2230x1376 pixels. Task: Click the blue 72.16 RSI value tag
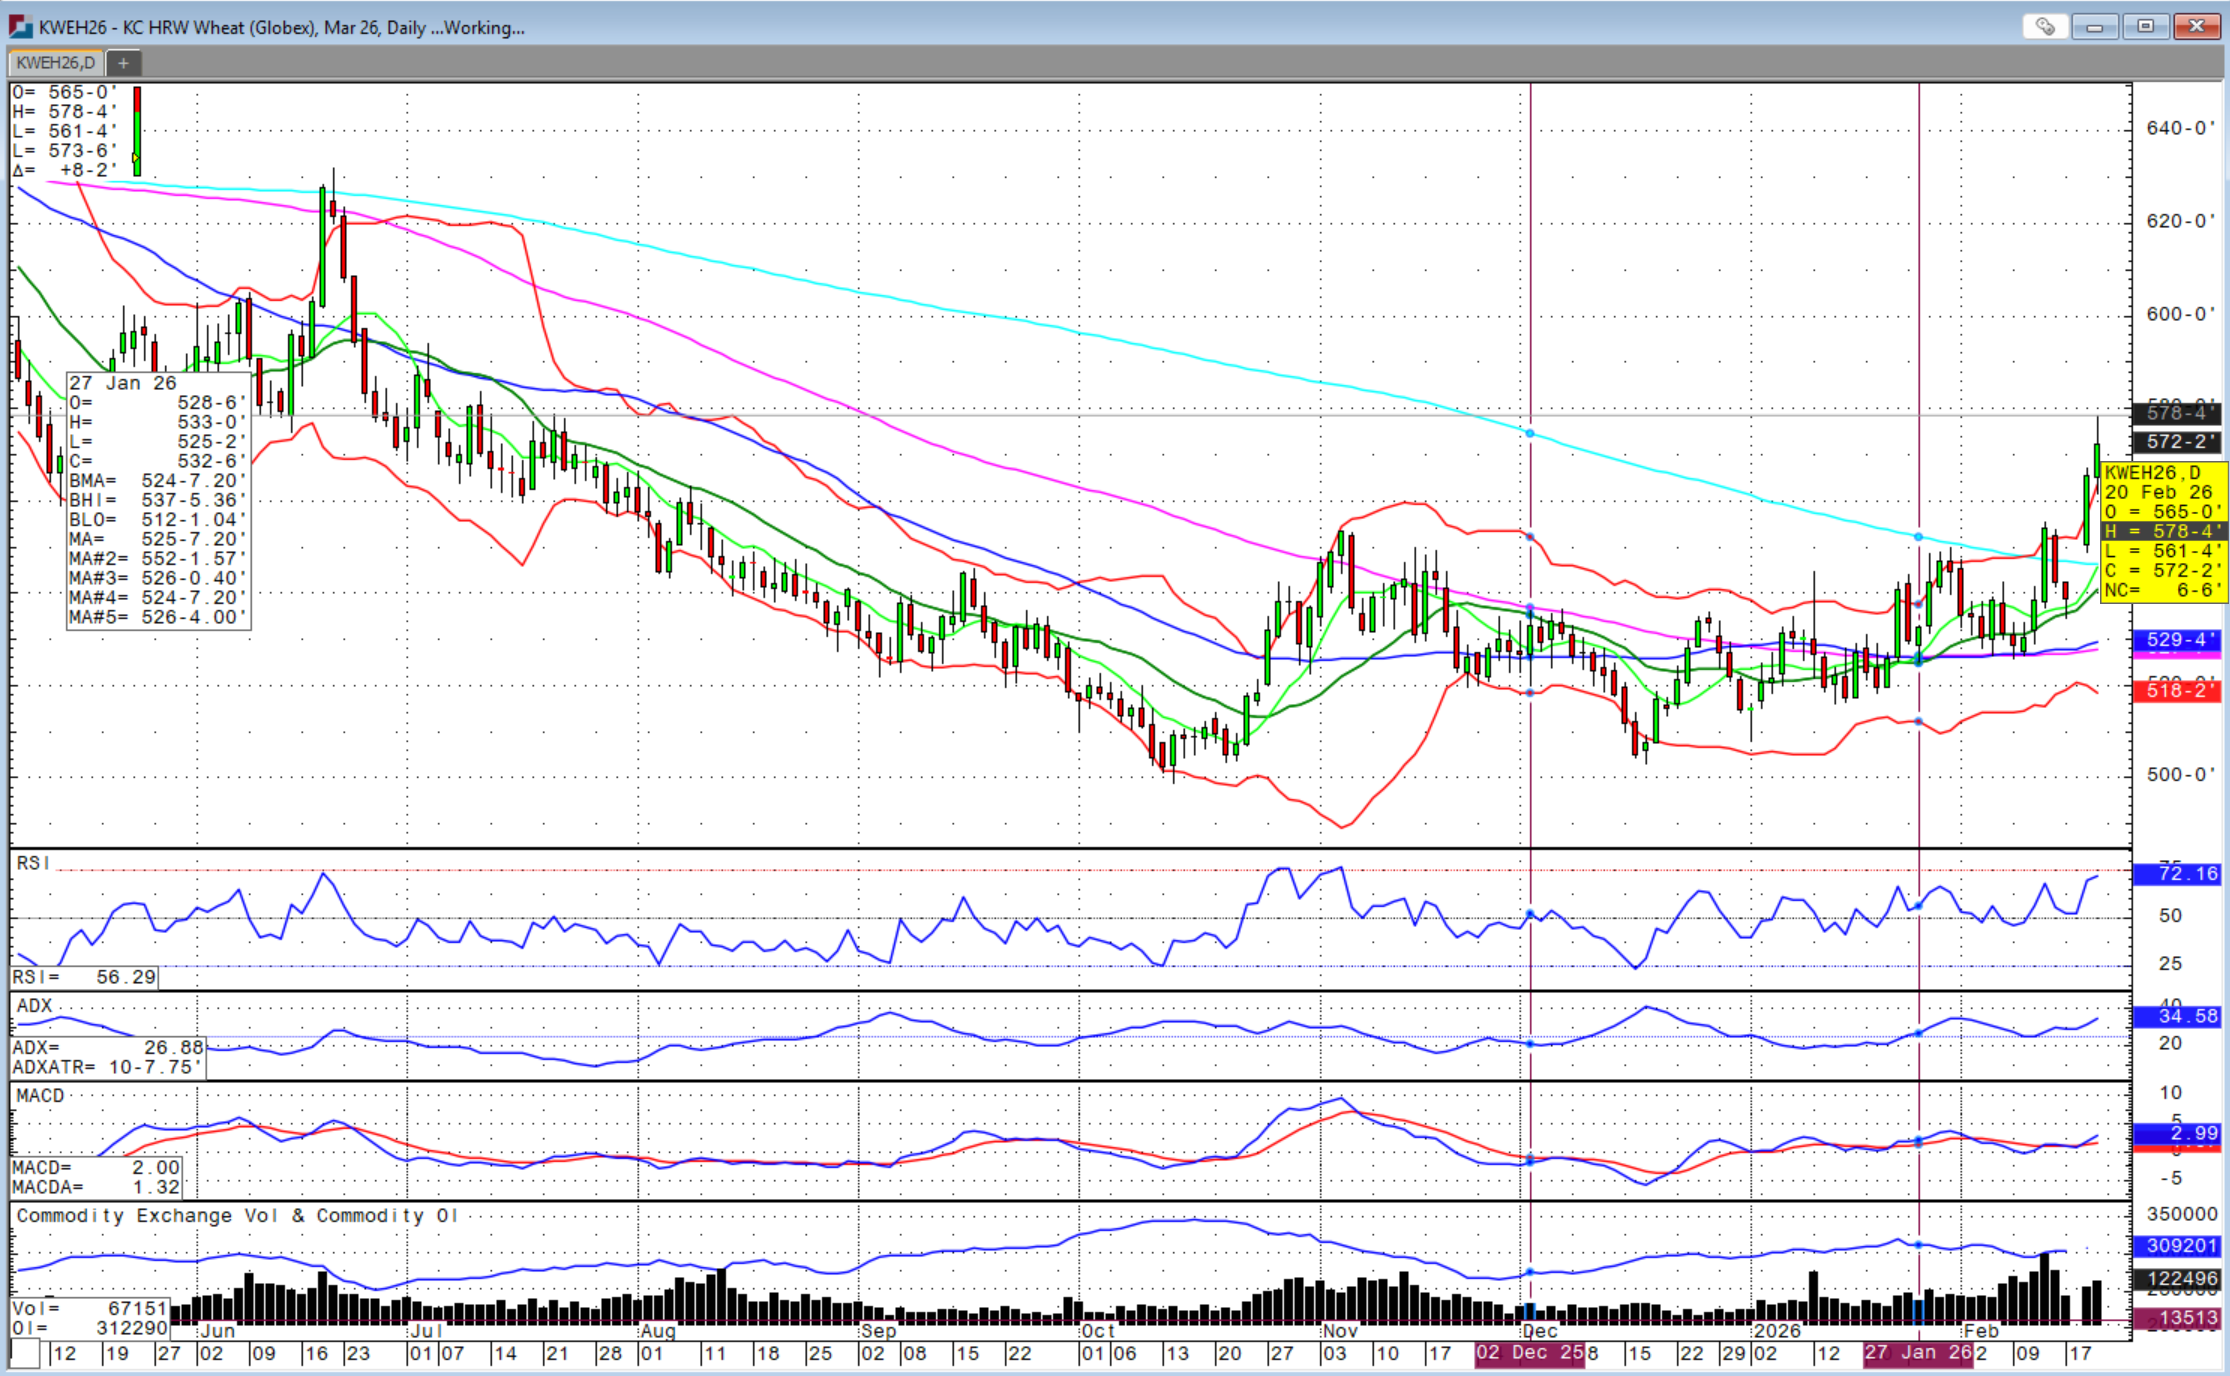tap(2176, 874)
